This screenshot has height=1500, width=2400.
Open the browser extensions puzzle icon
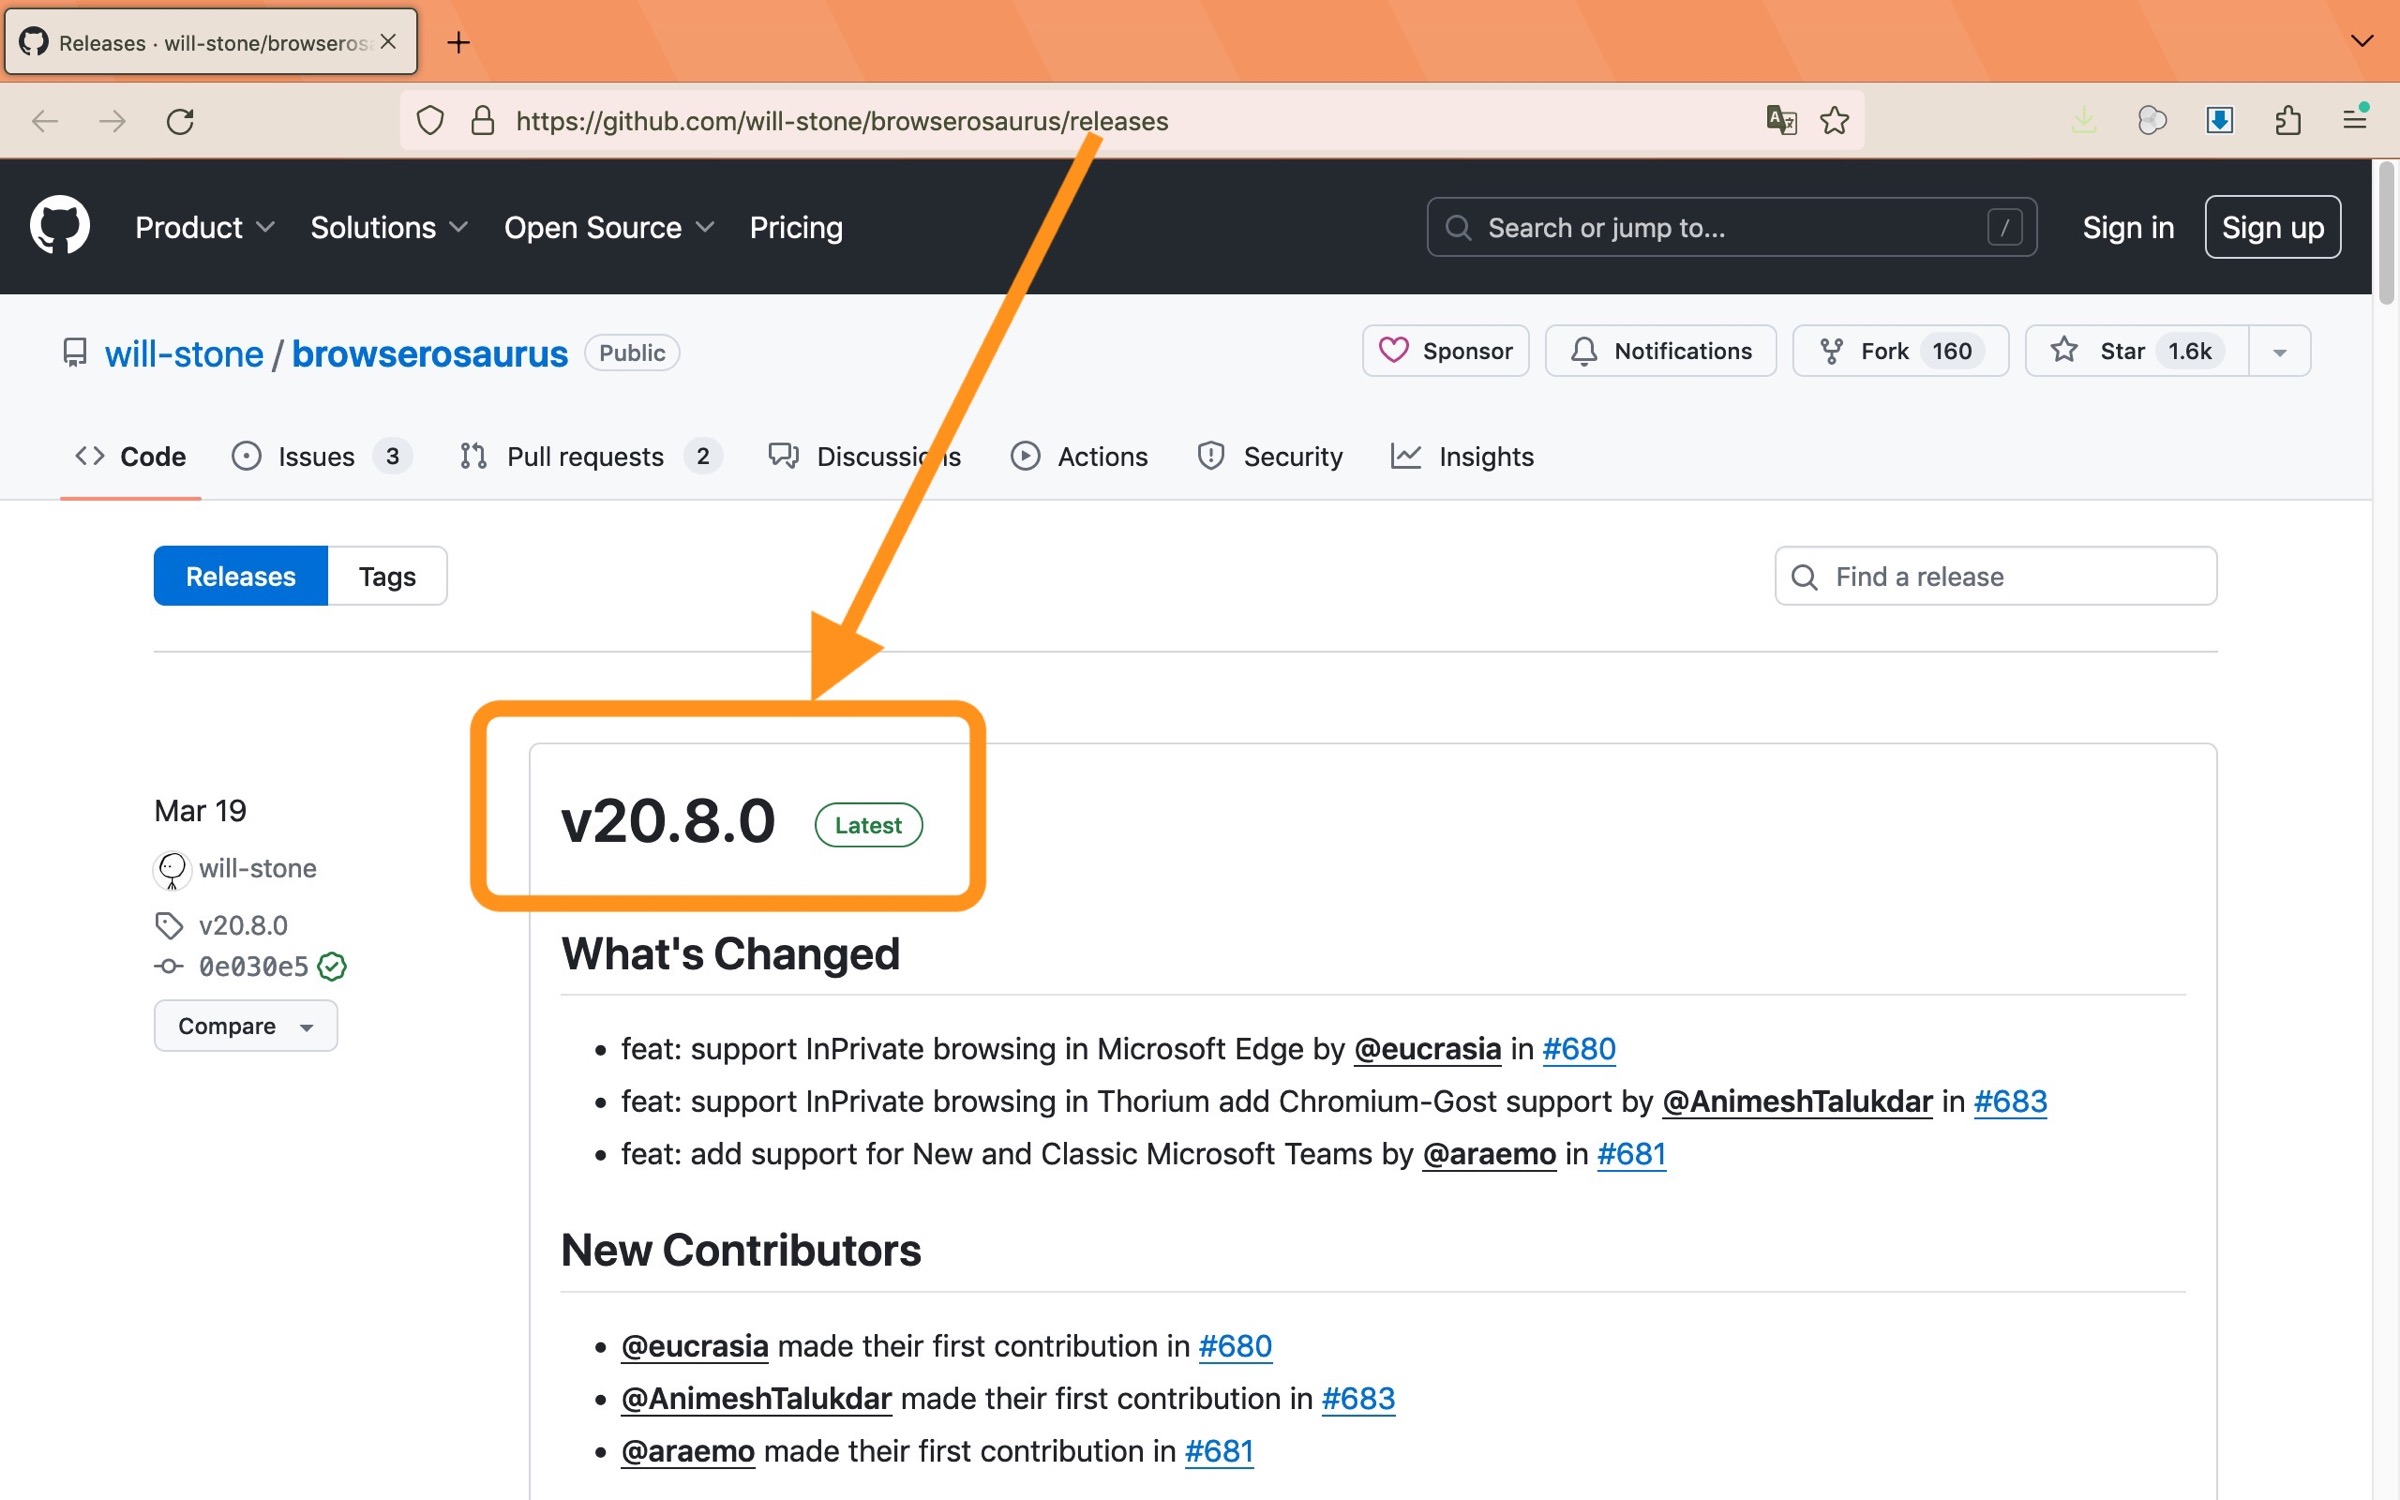coord(2288,121)
